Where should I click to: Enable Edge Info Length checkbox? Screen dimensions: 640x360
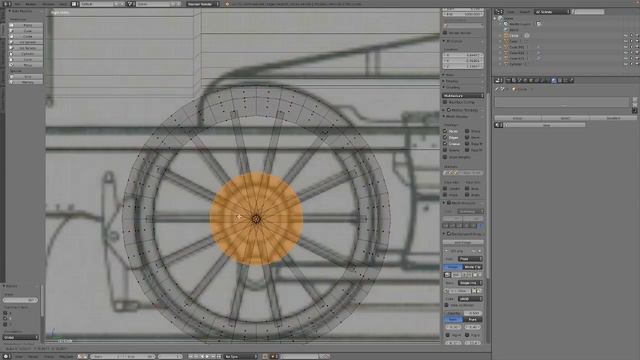click(445, 189)
